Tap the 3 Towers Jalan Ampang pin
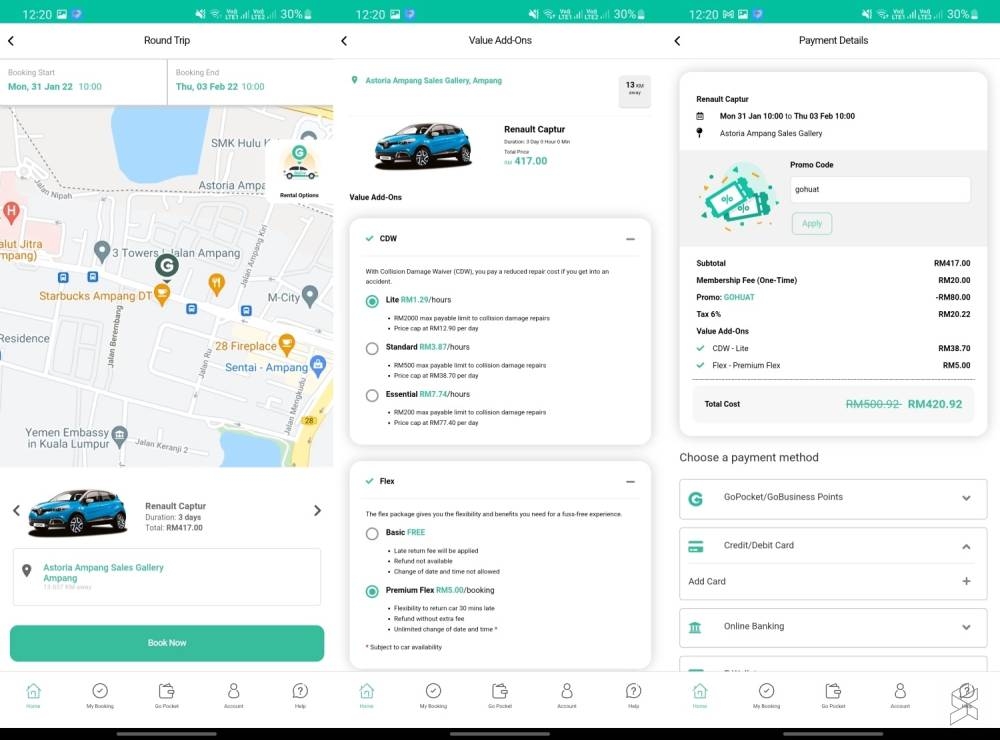 (x=101, y=251)
